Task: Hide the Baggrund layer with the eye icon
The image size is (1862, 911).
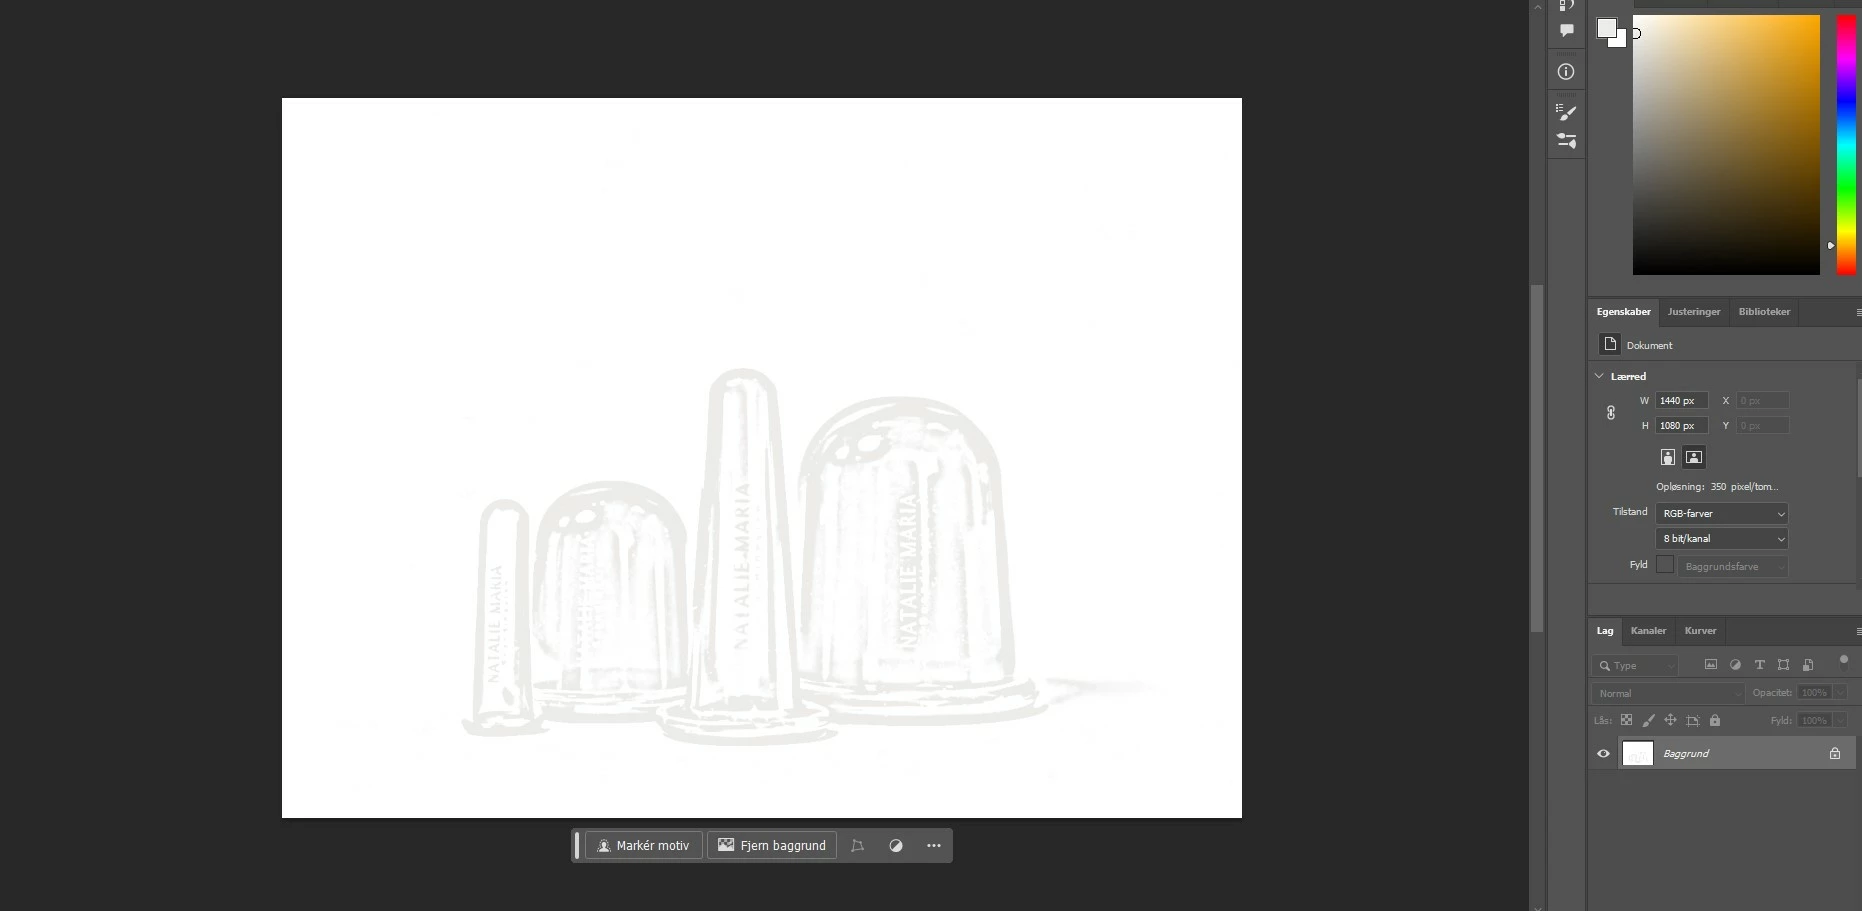Action: click(x=1603, y=753)
